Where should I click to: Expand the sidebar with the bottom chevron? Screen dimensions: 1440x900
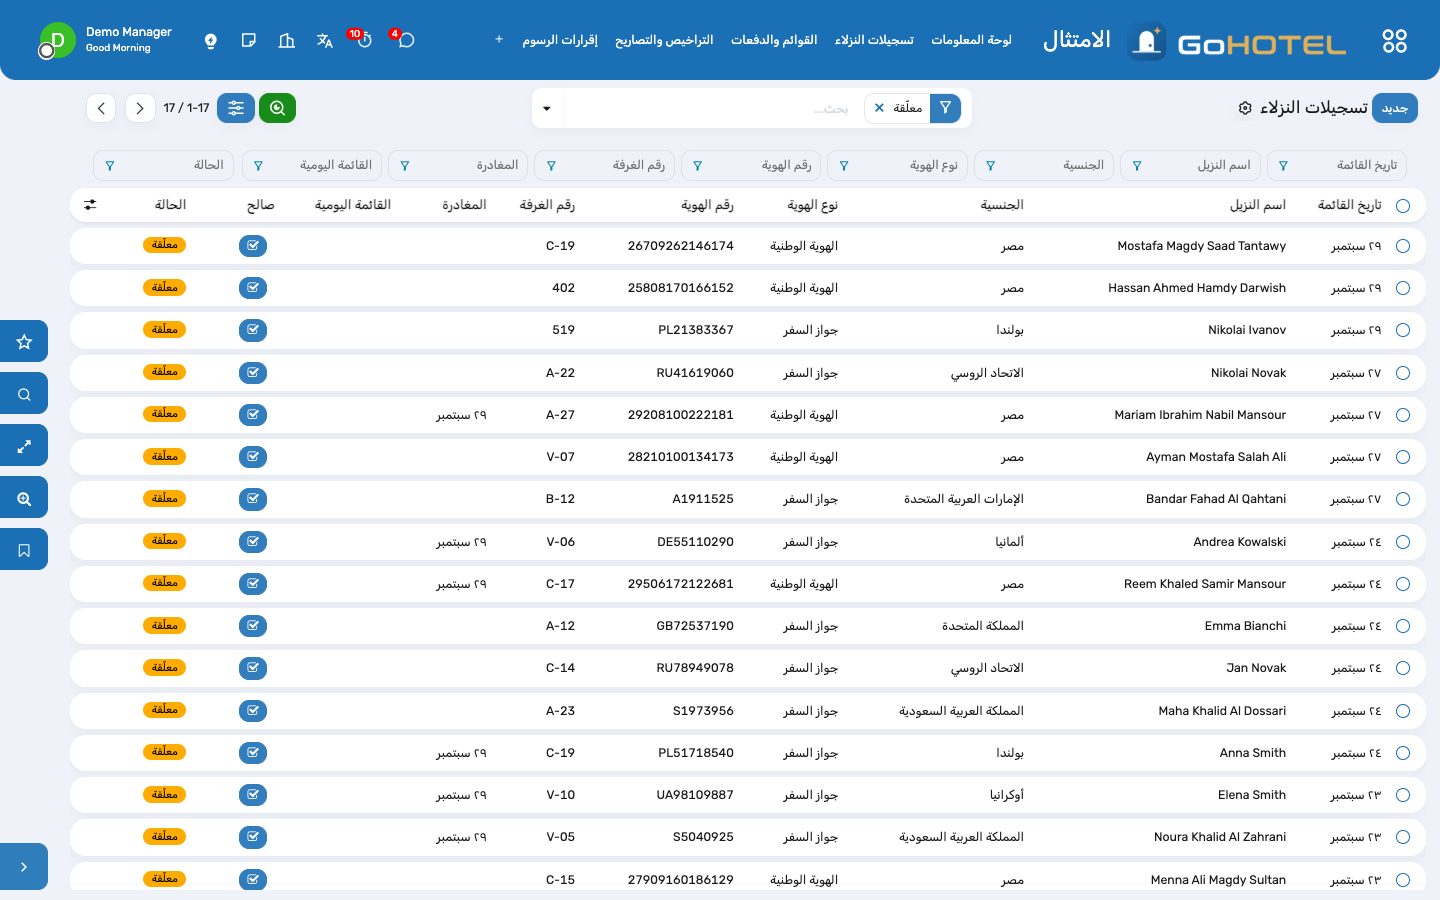click(24, 867)
